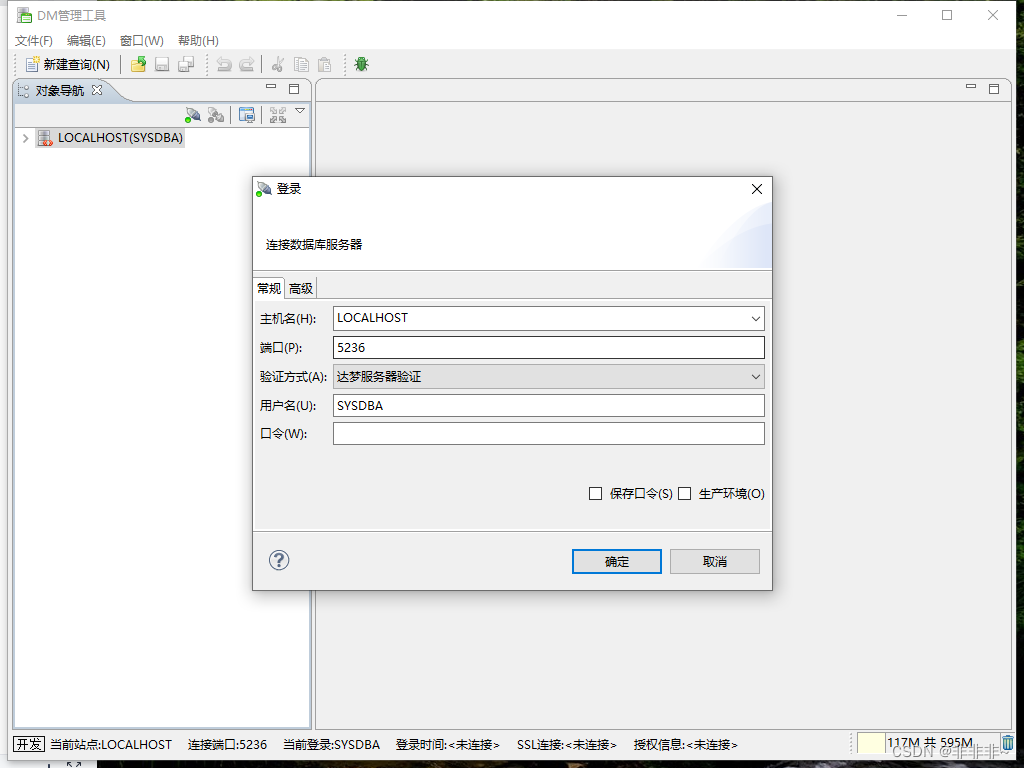Close the 对象导航 tab with its X
Screen dimensions: 1024x768
97,90
